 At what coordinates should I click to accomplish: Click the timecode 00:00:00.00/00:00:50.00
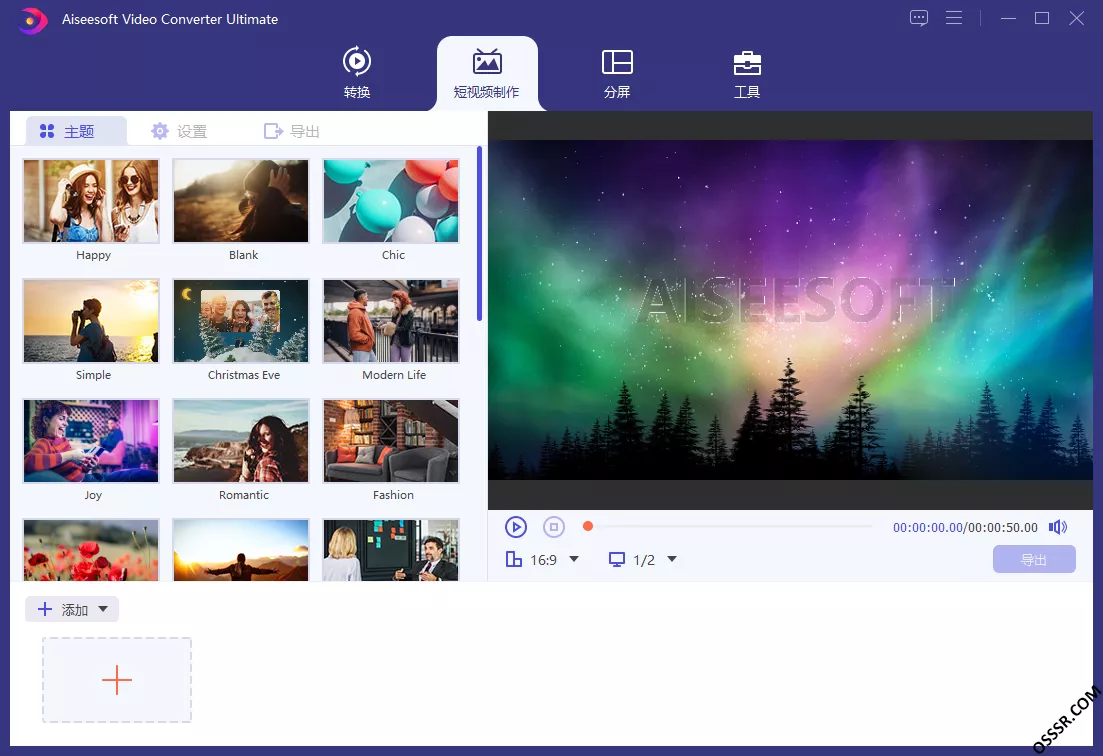(965, 527)
